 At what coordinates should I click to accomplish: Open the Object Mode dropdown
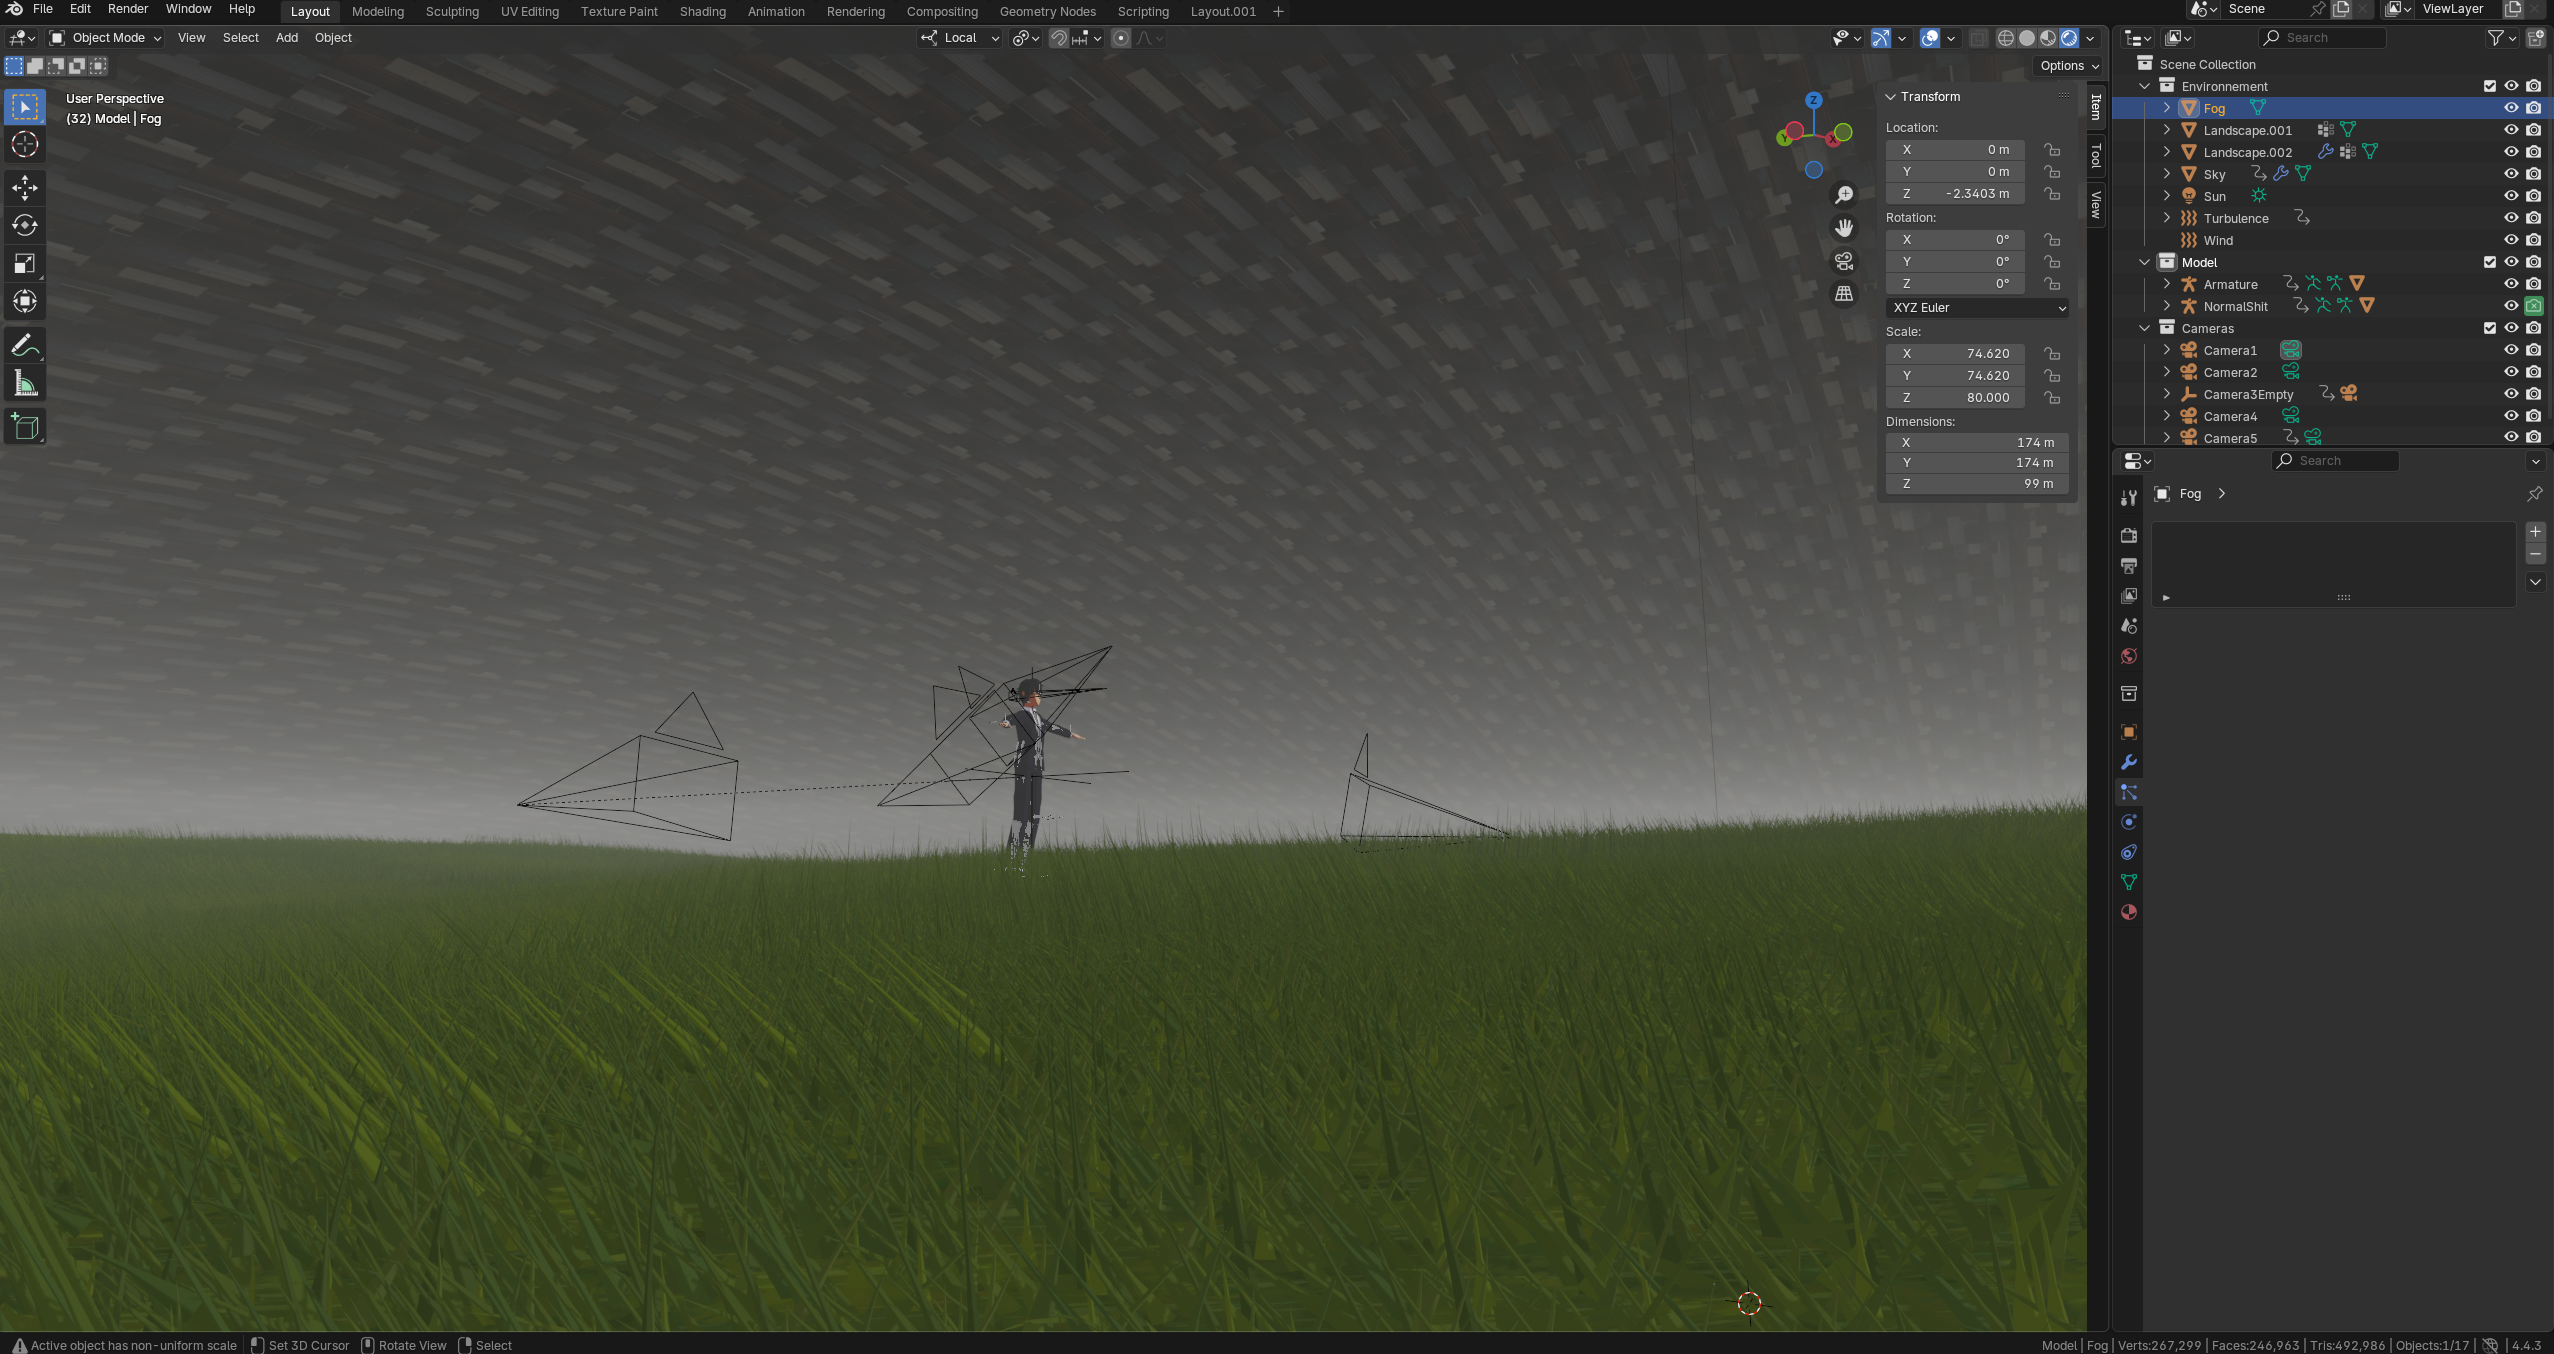tap(106, 38)
